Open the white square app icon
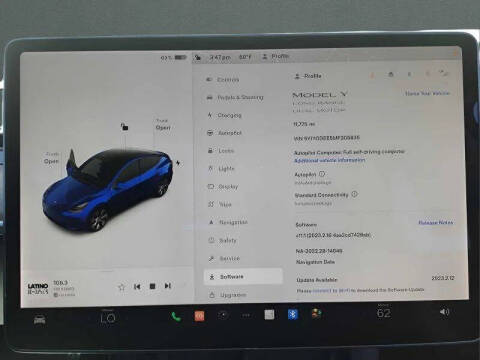The height and width of the screenshot is (360, 480). point(269,314)
